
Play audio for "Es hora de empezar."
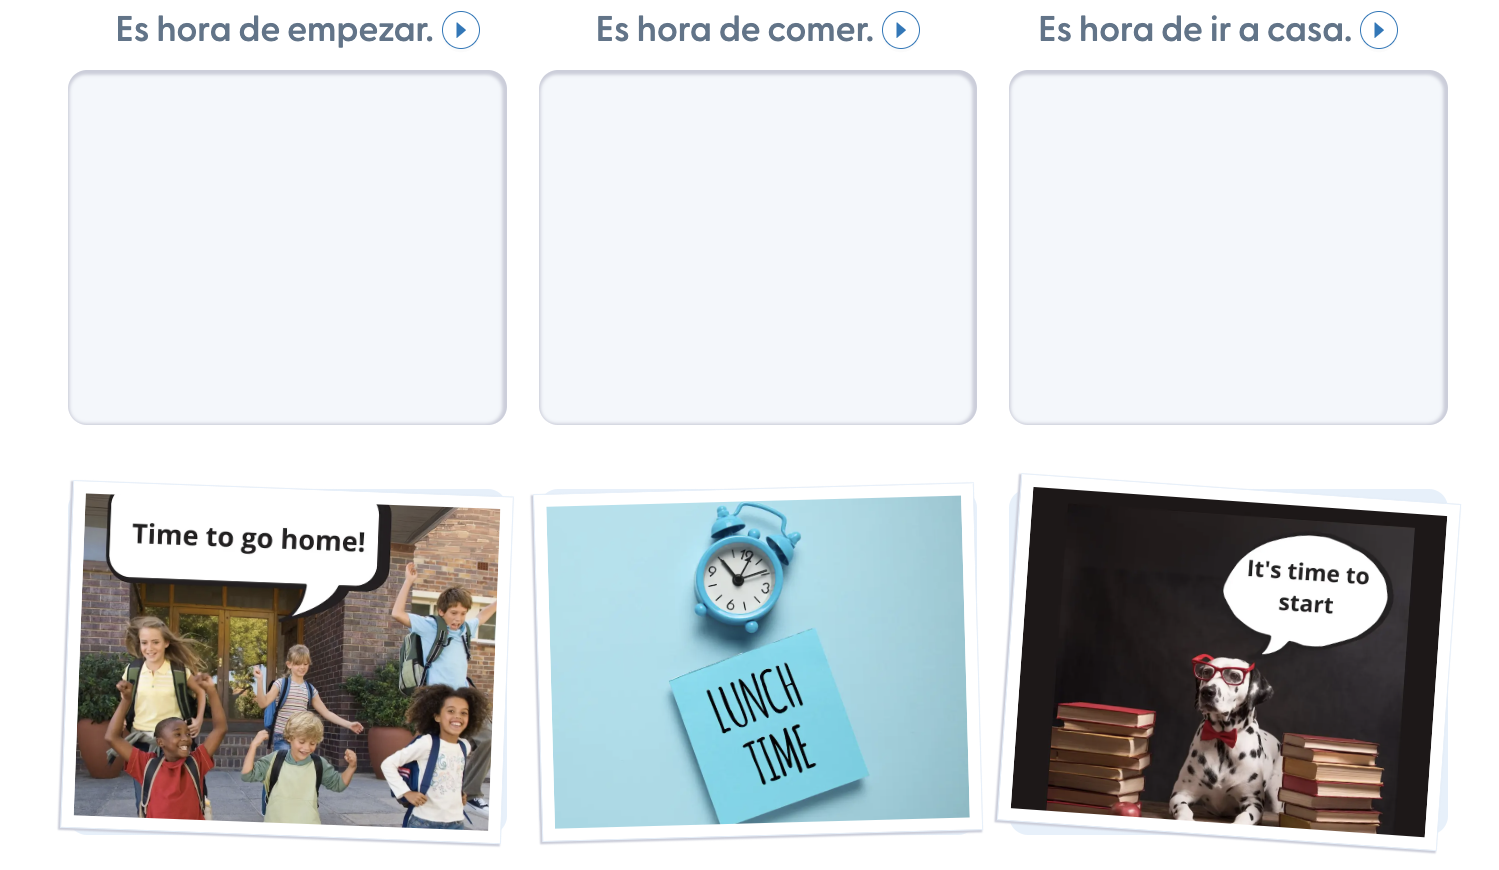pyautogui.click(x=461, y=30)
